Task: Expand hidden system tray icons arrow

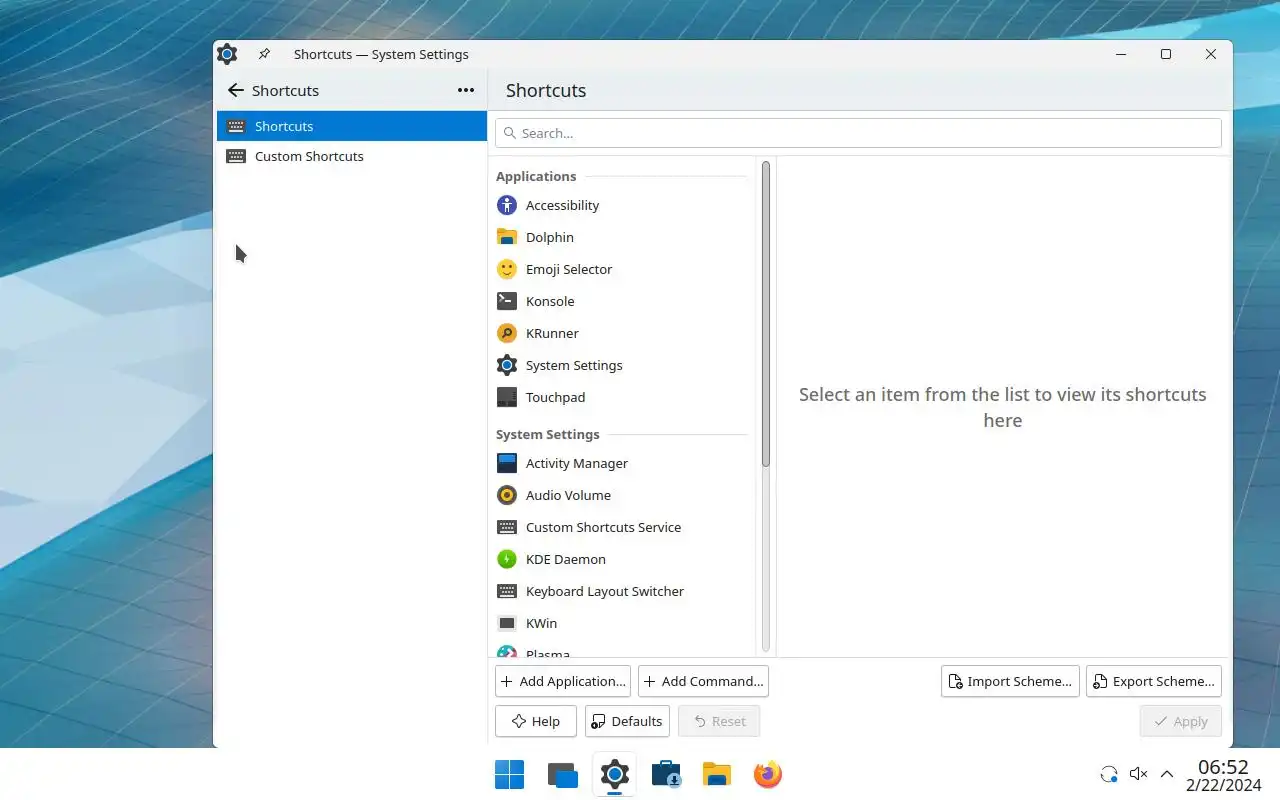Action: coord(1167,774)
